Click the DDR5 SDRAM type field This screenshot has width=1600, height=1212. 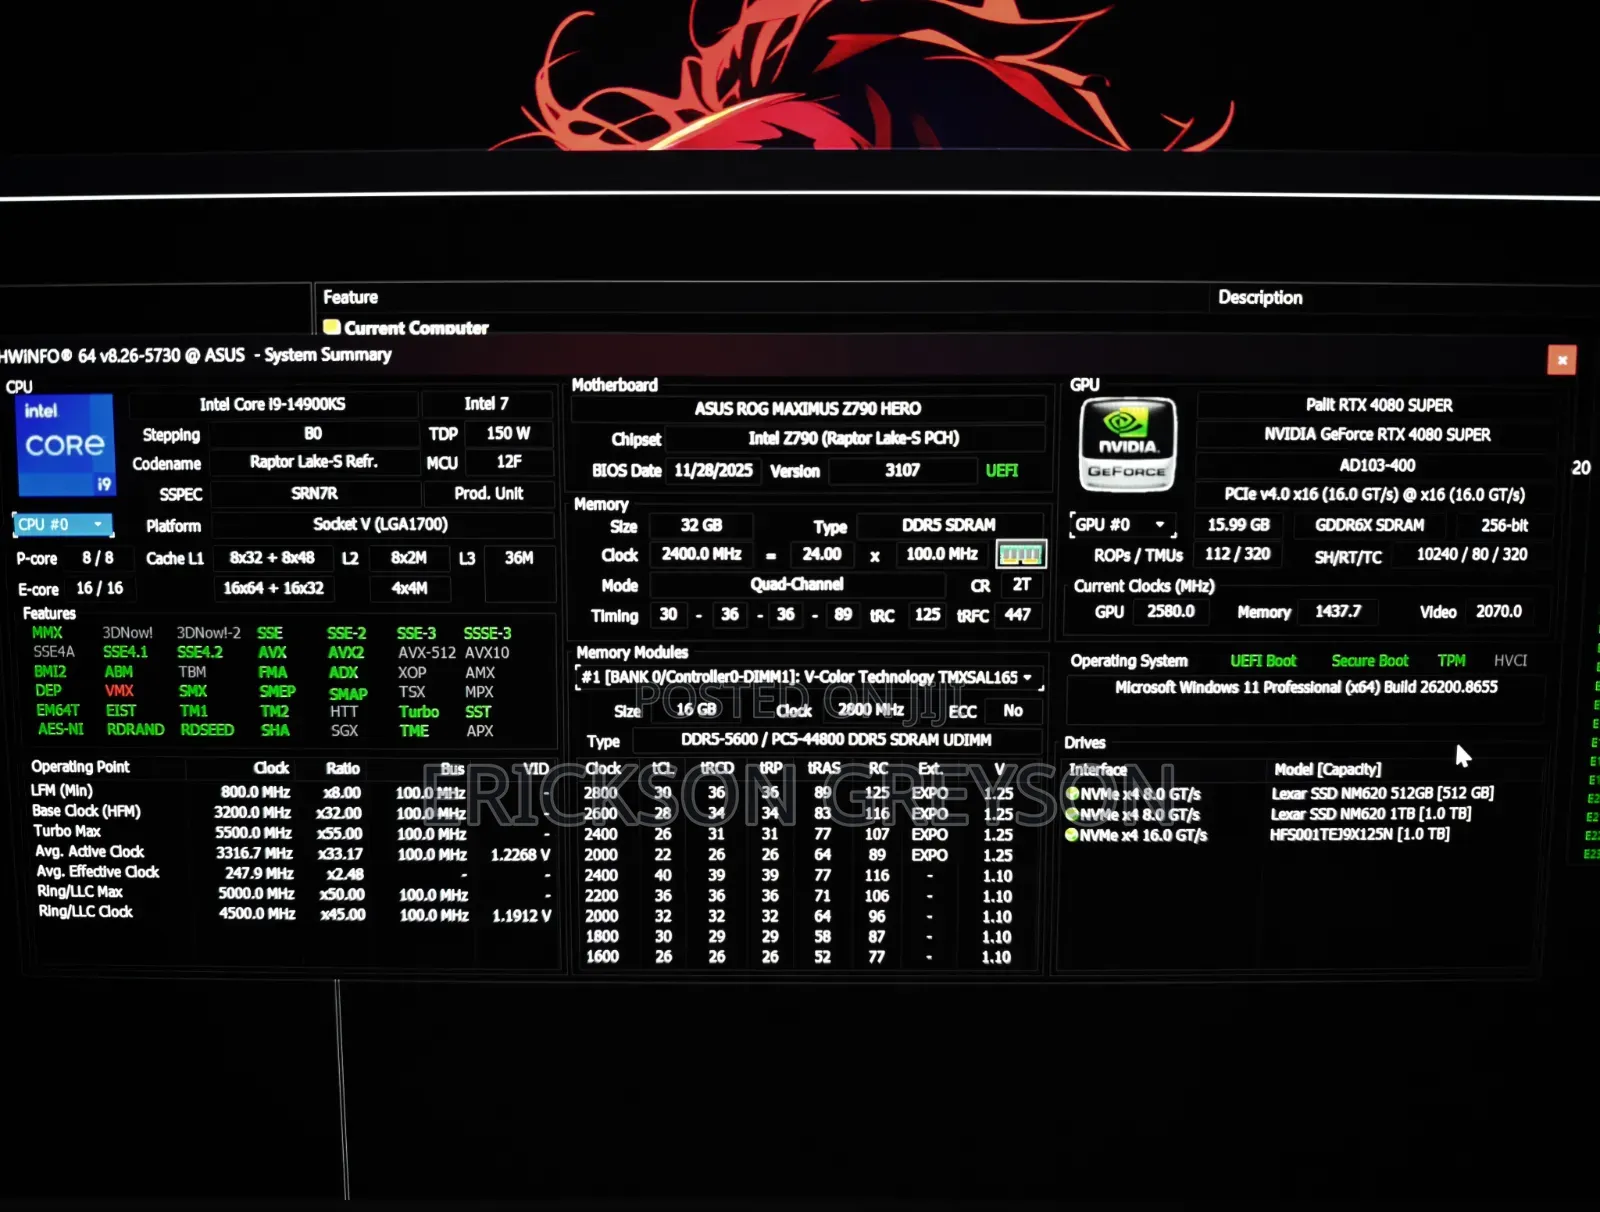tap(948, 525)
